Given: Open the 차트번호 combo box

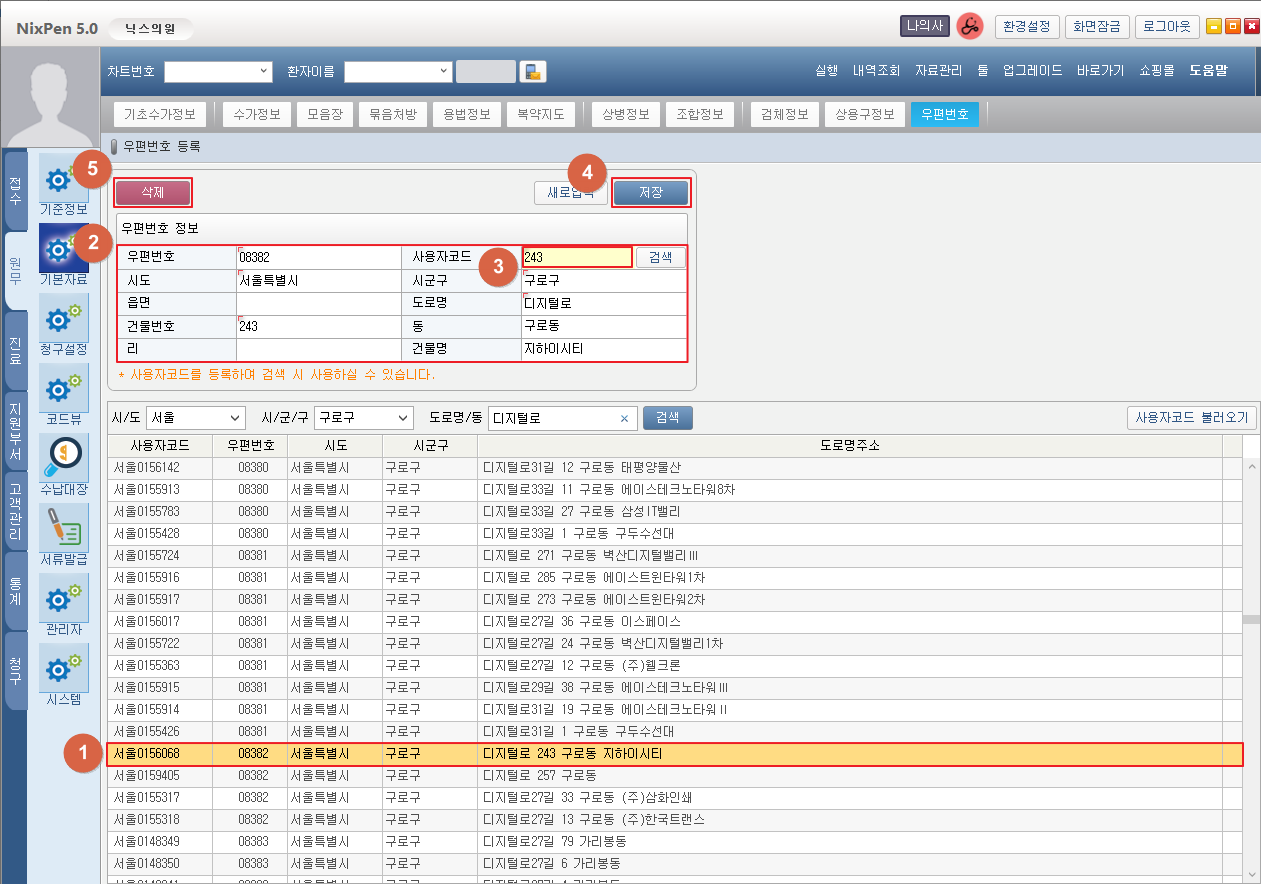Looking at the screenshot, I should pos(218,71).
